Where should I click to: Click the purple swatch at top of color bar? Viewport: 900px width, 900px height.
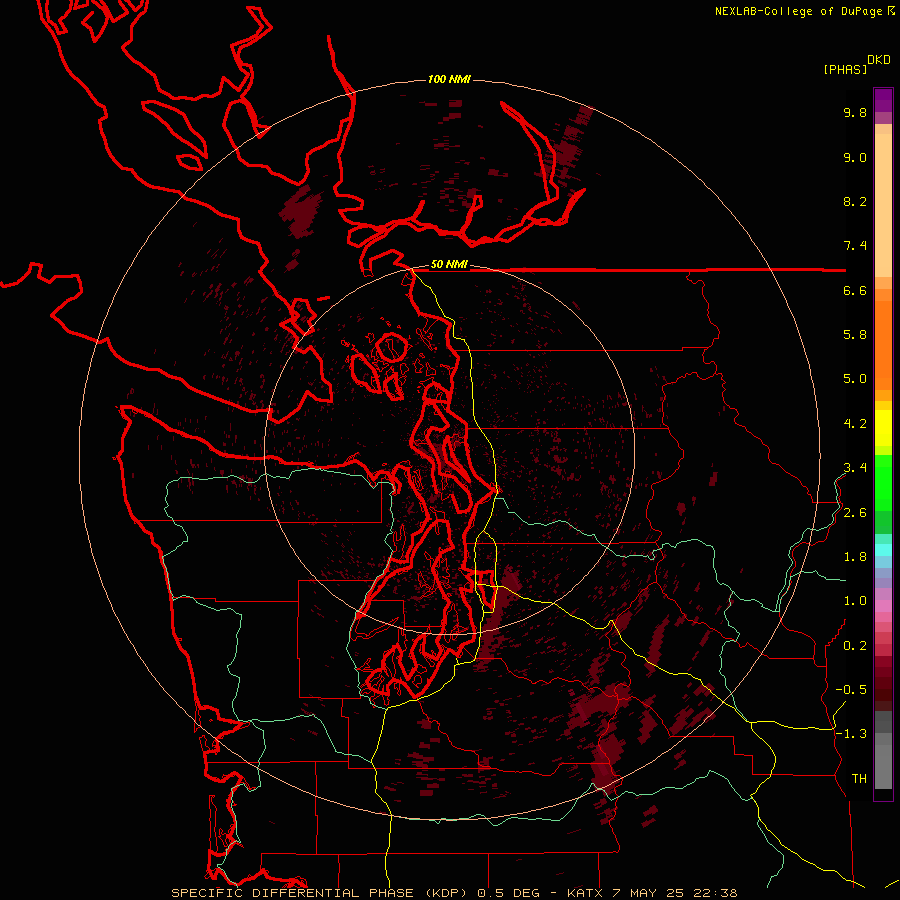click(x=883, y=100)
